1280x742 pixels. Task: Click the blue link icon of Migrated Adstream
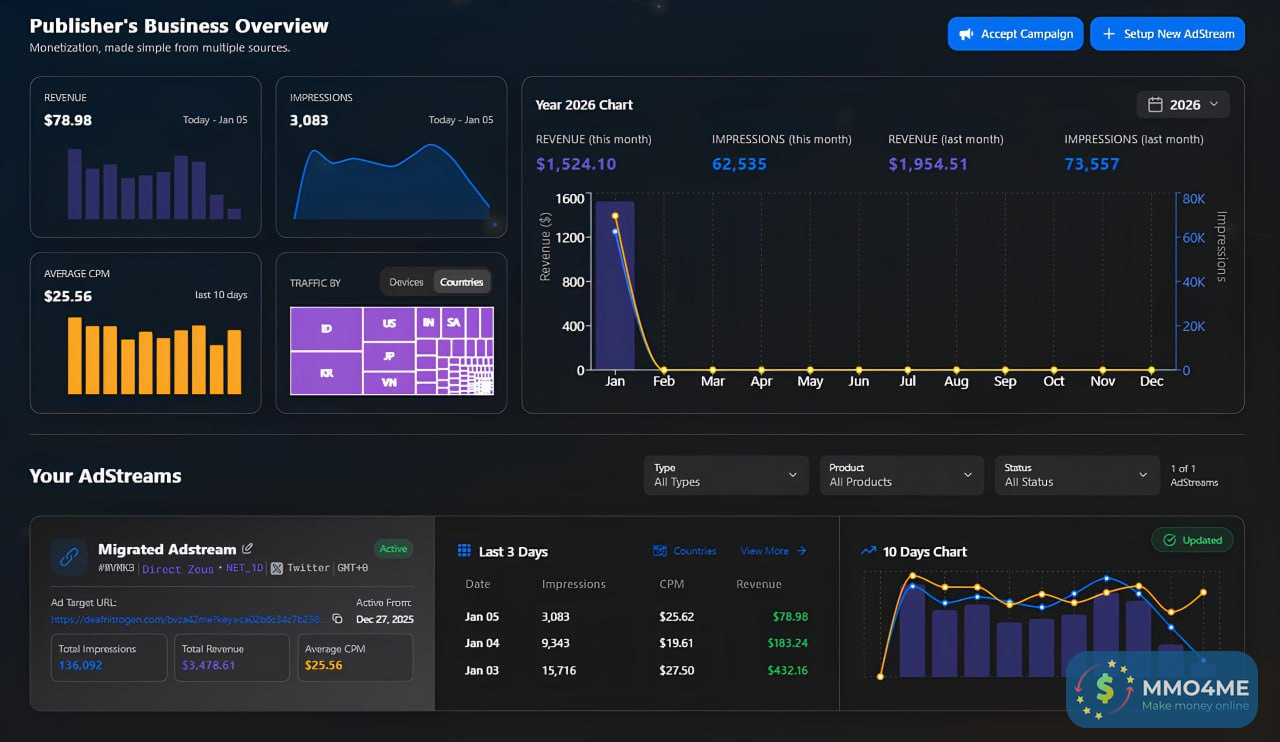tap(69, 557)
